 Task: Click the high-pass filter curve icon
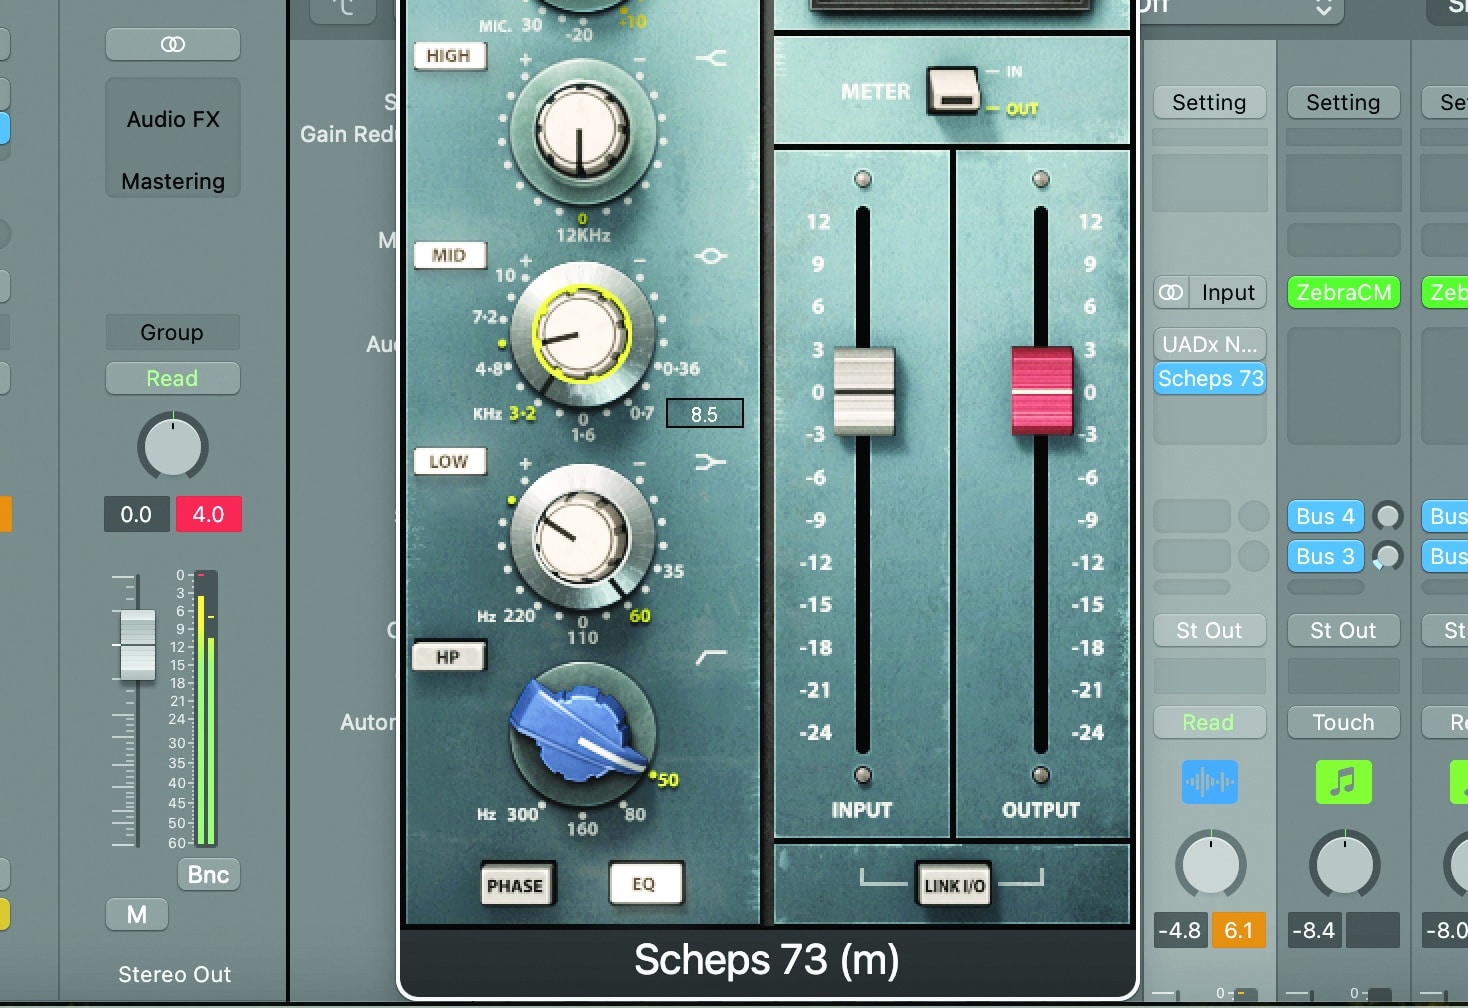coord(711,657)
